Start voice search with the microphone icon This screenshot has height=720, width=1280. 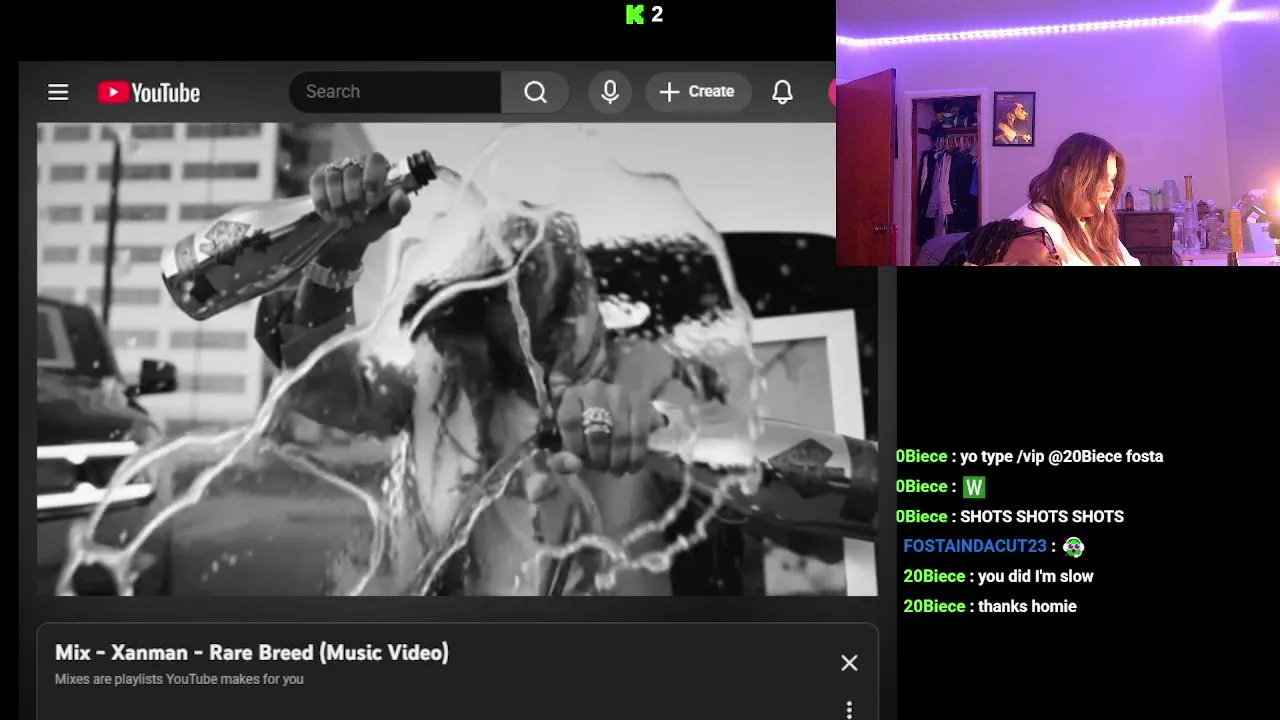[610, 92]
